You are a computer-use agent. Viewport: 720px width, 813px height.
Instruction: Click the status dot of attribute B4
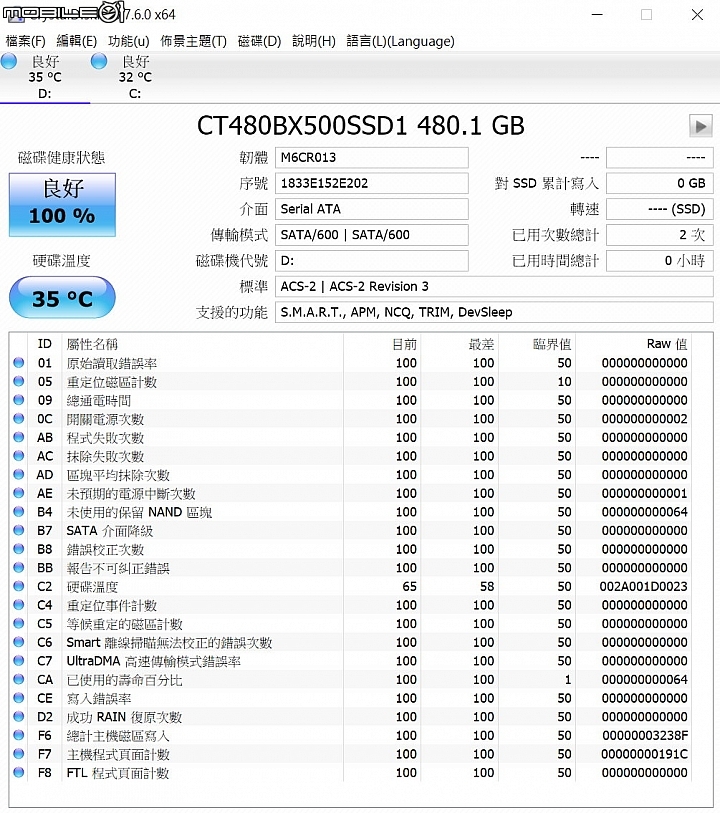[x=19, y=512]
